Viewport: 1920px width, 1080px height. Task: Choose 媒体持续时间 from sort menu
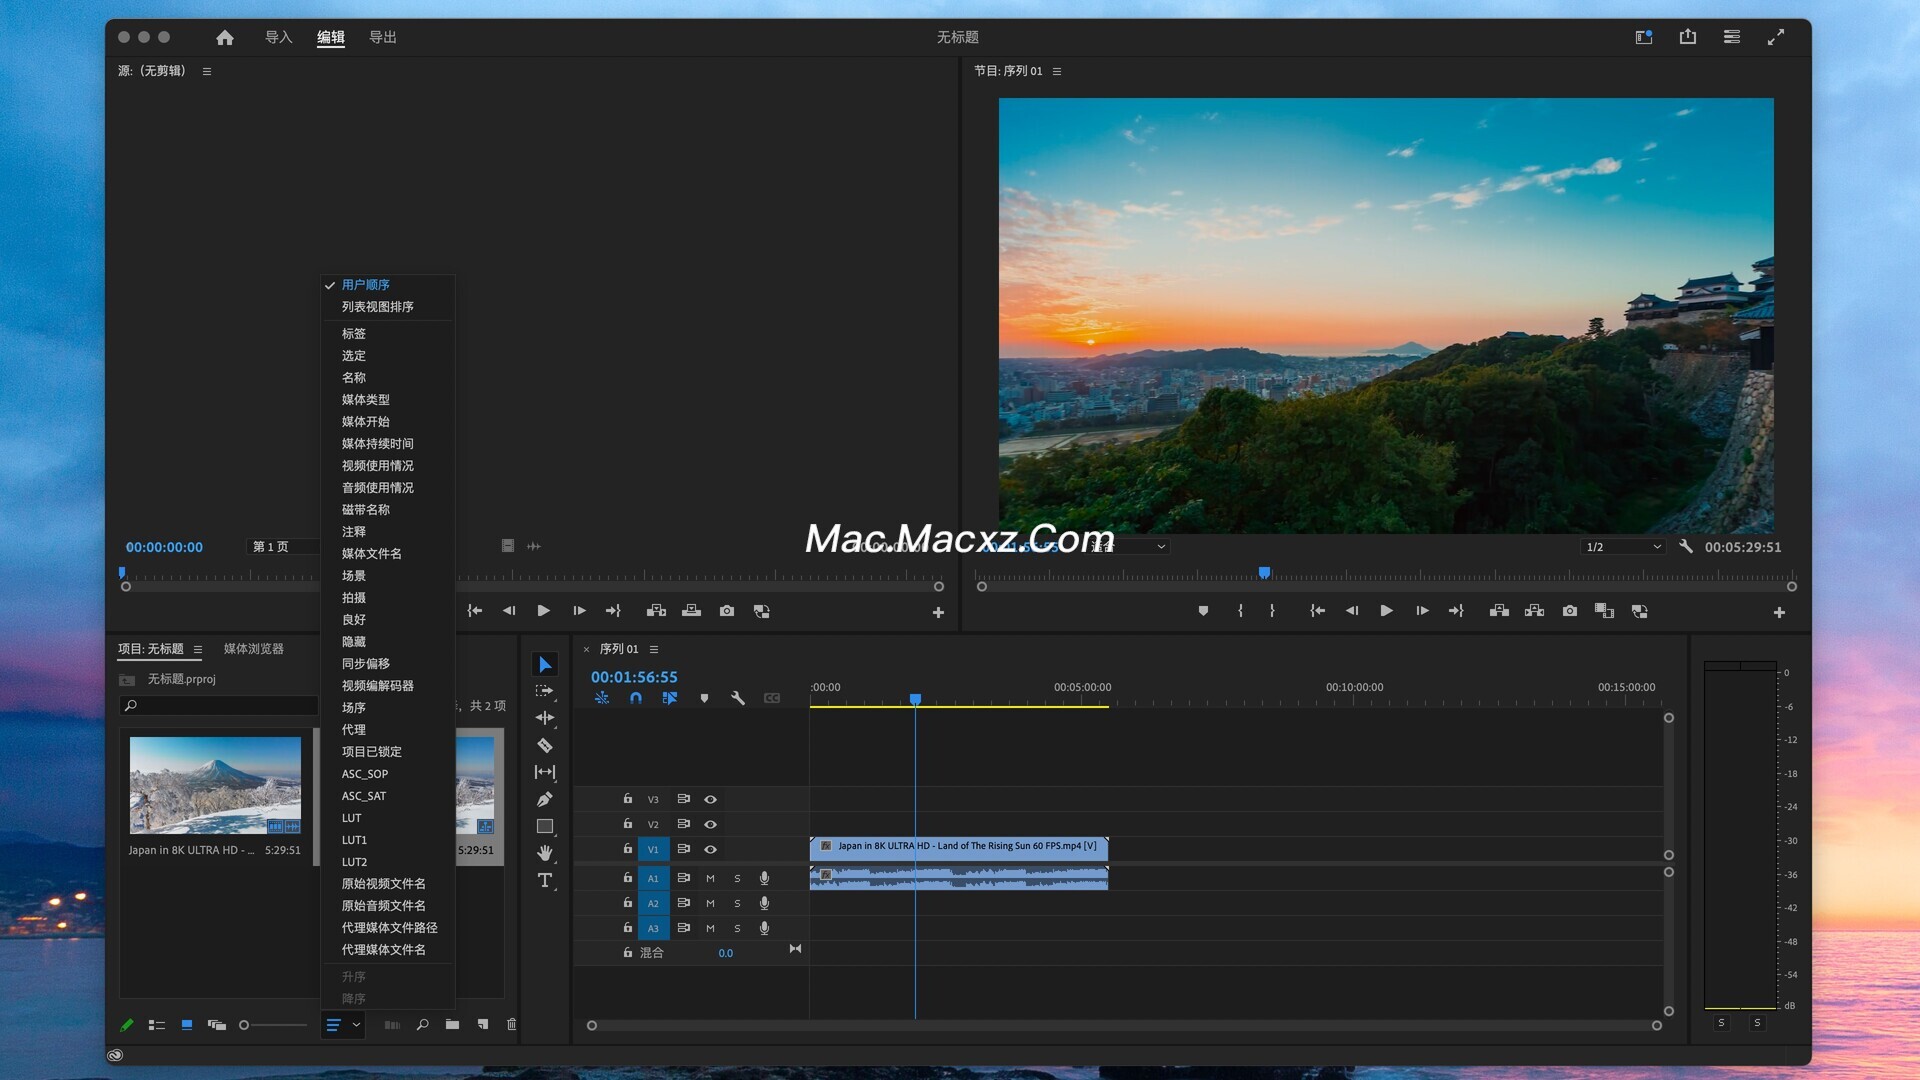[x=377, y=443]
